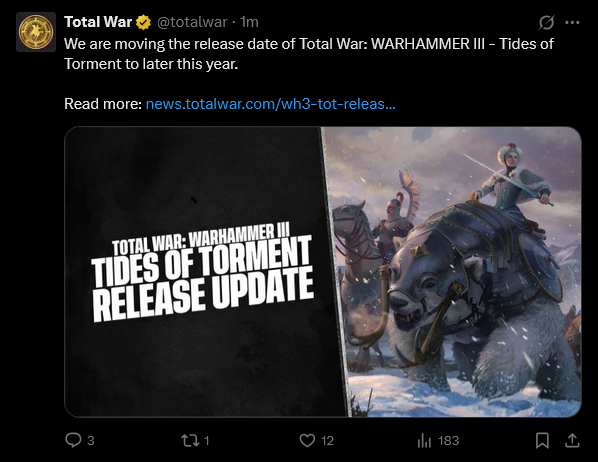
Task: Like the tweet with heart icon
Action: click(307, 441)
